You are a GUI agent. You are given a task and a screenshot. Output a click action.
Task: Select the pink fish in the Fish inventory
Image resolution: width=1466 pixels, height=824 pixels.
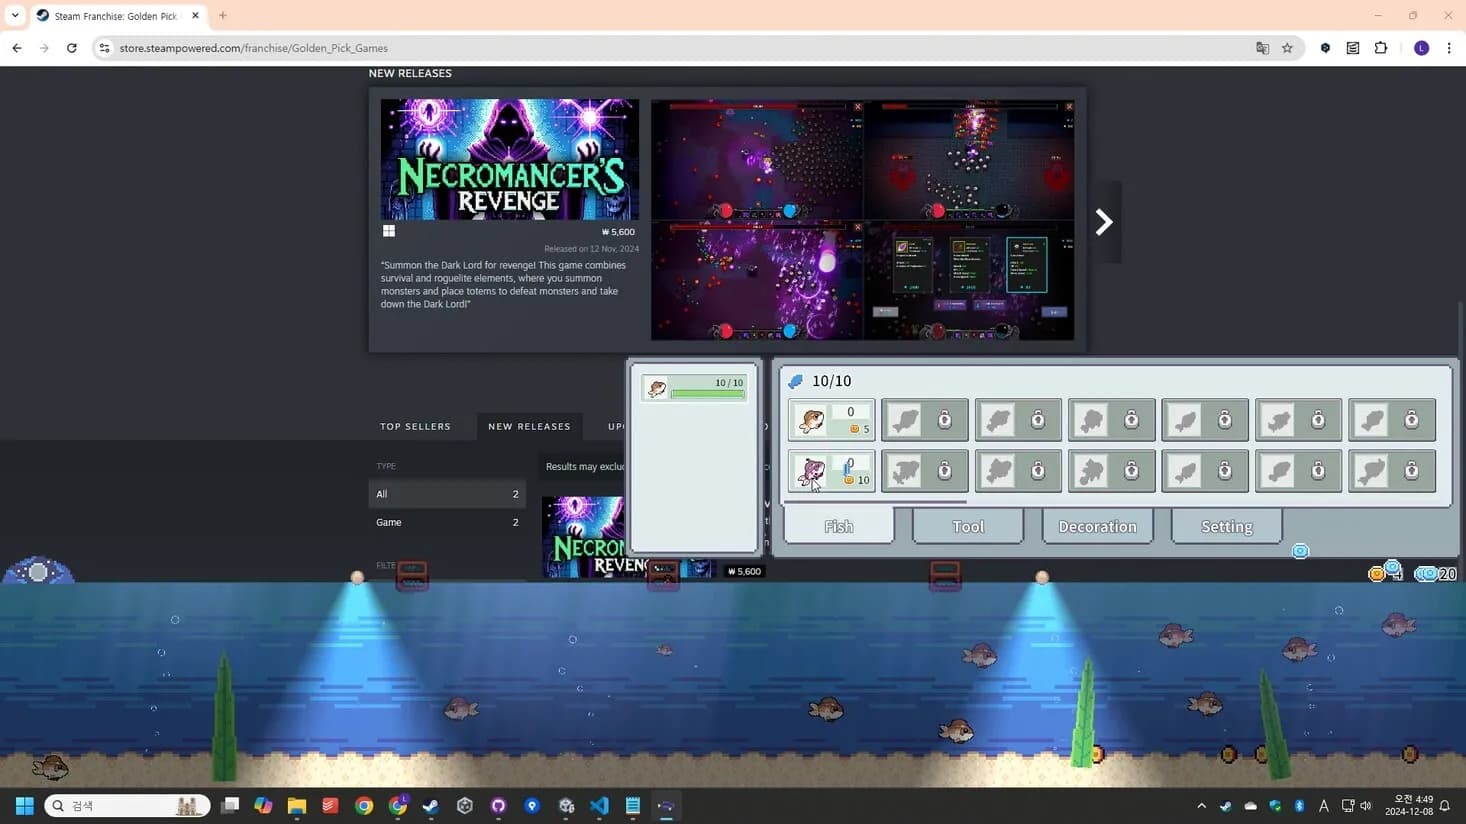click(812, 470)
